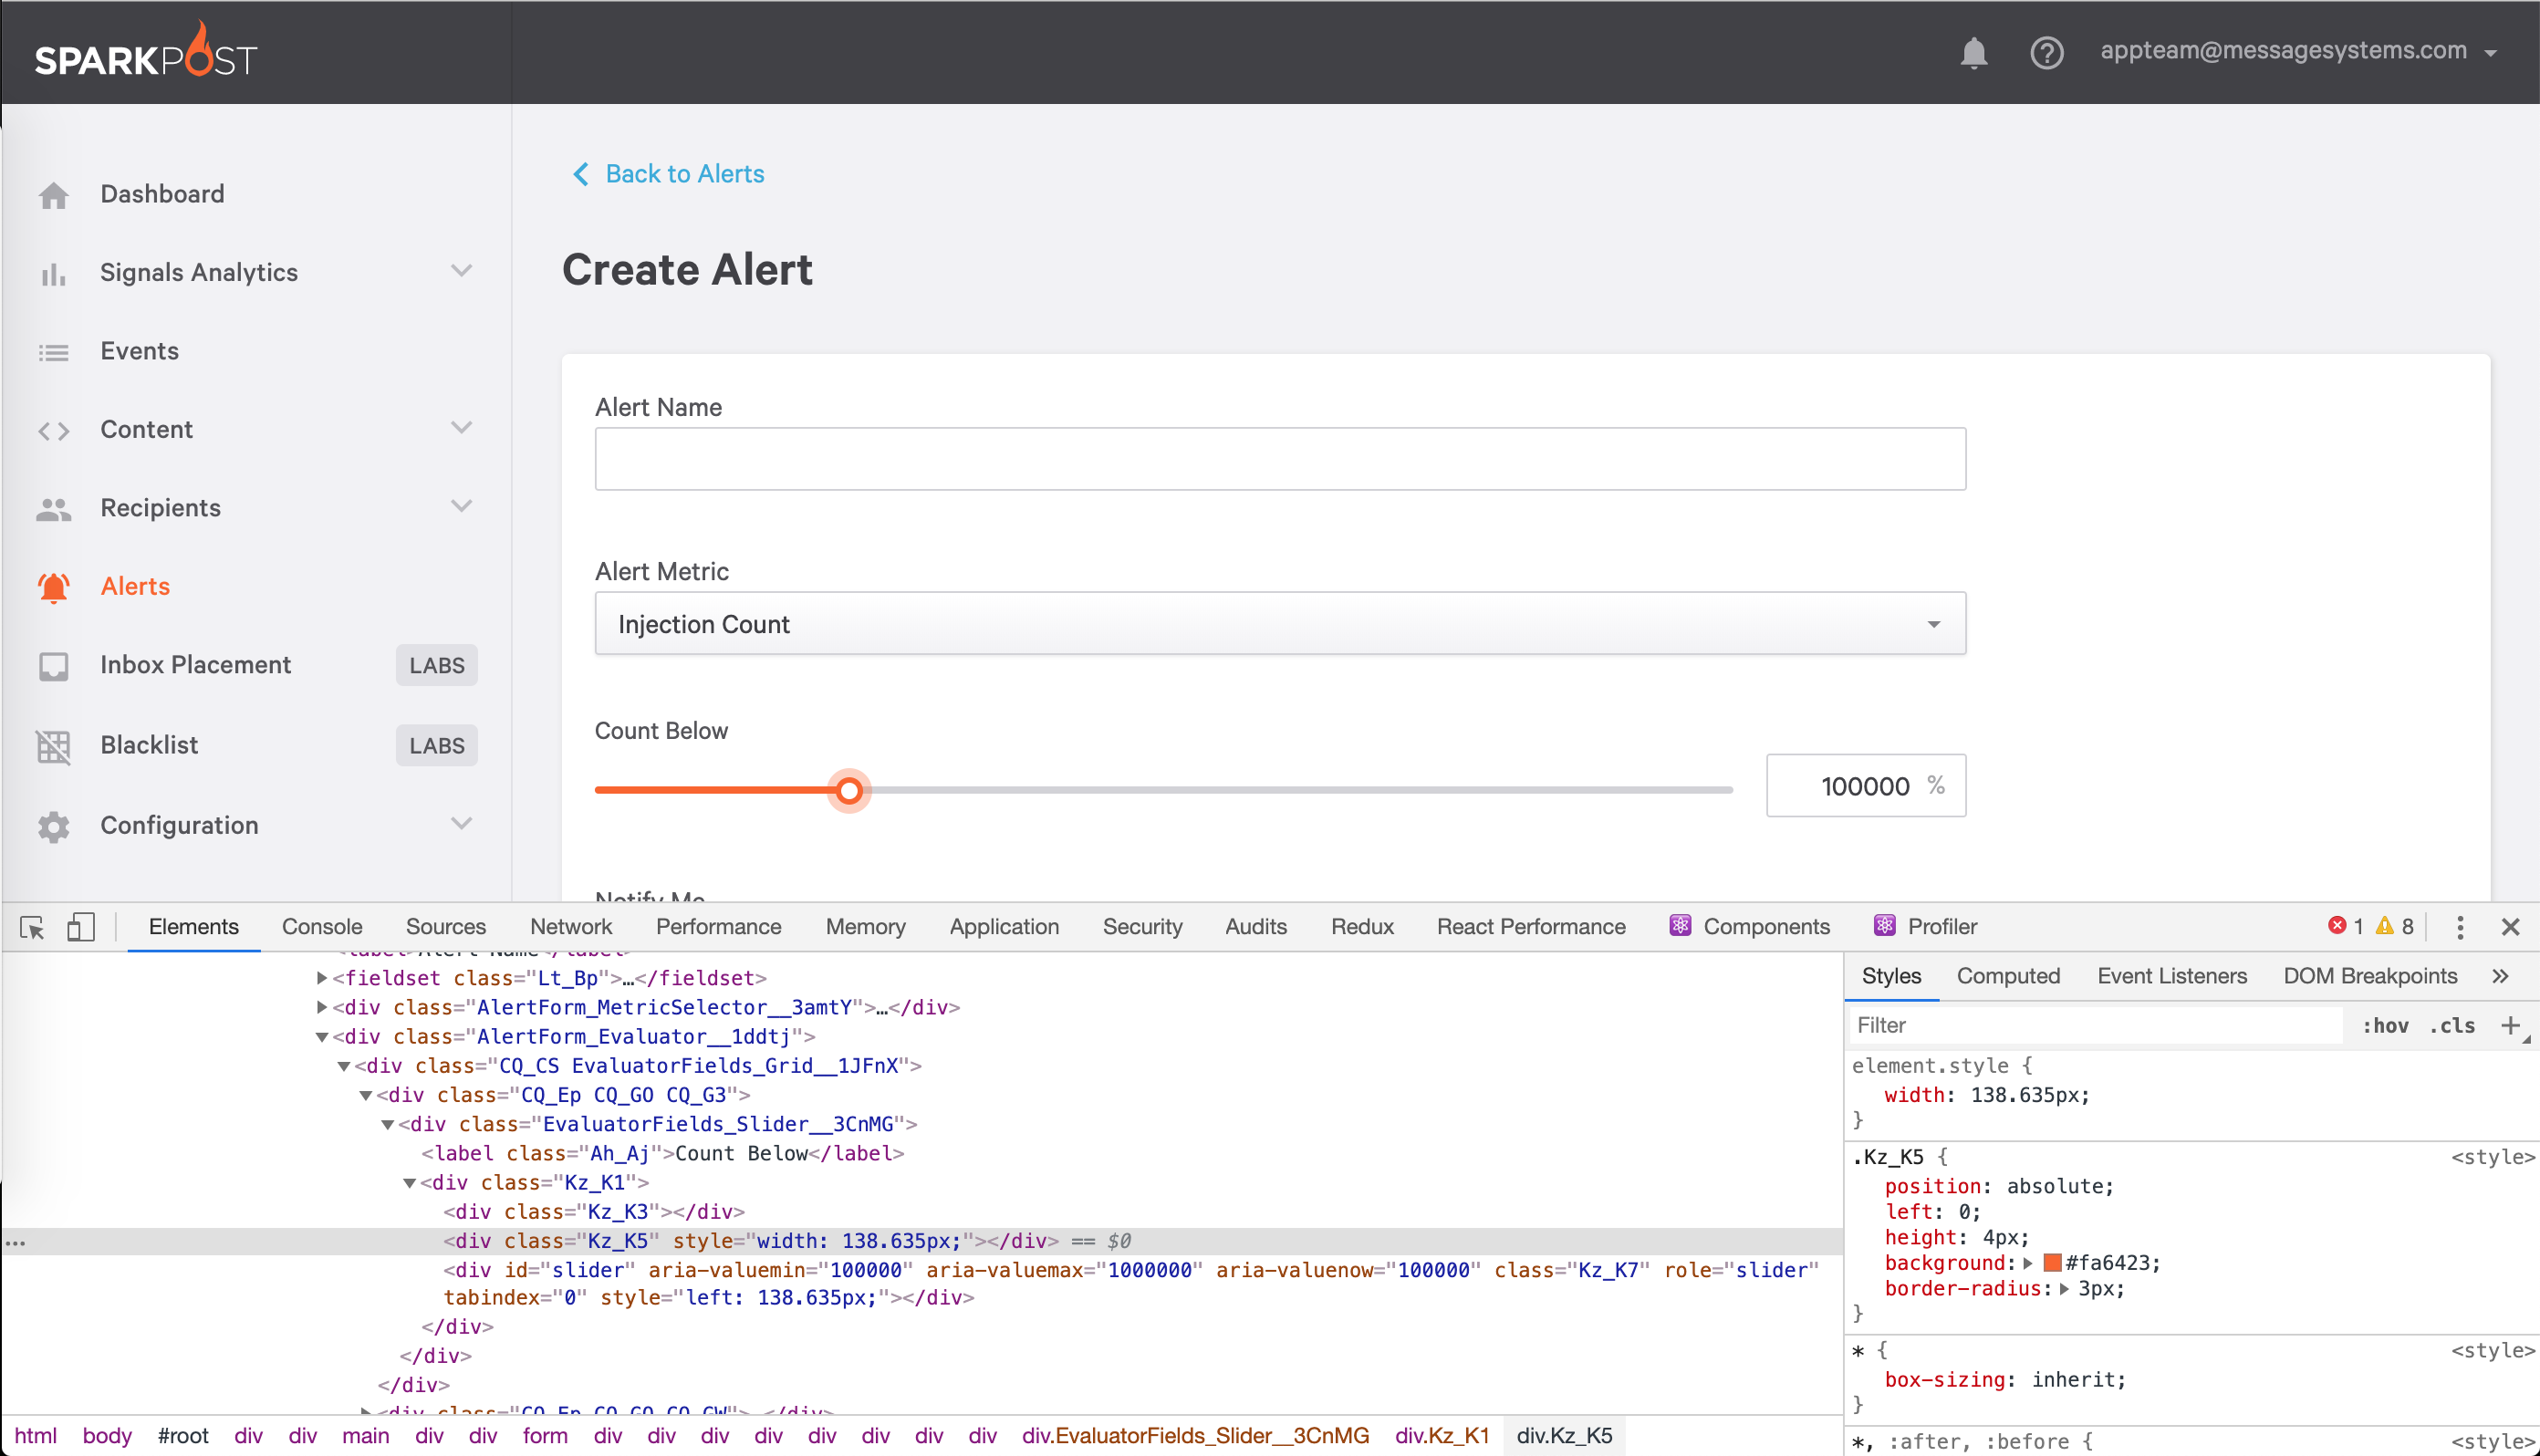
Task: Expand the Signals Analytics section chevron
Action: click(461, 271)
